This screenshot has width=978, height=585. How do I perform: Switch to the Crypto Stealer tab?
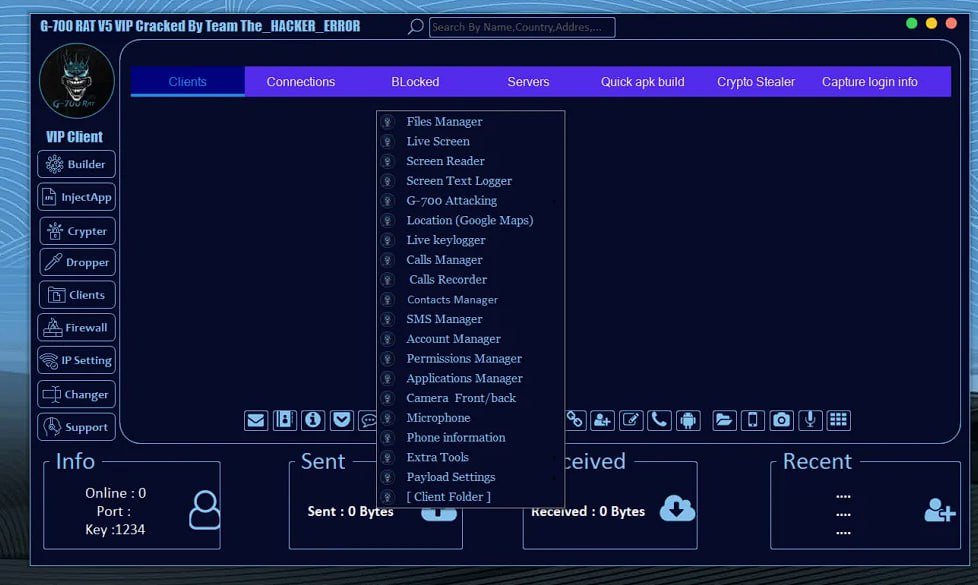[x=756, y=82]
